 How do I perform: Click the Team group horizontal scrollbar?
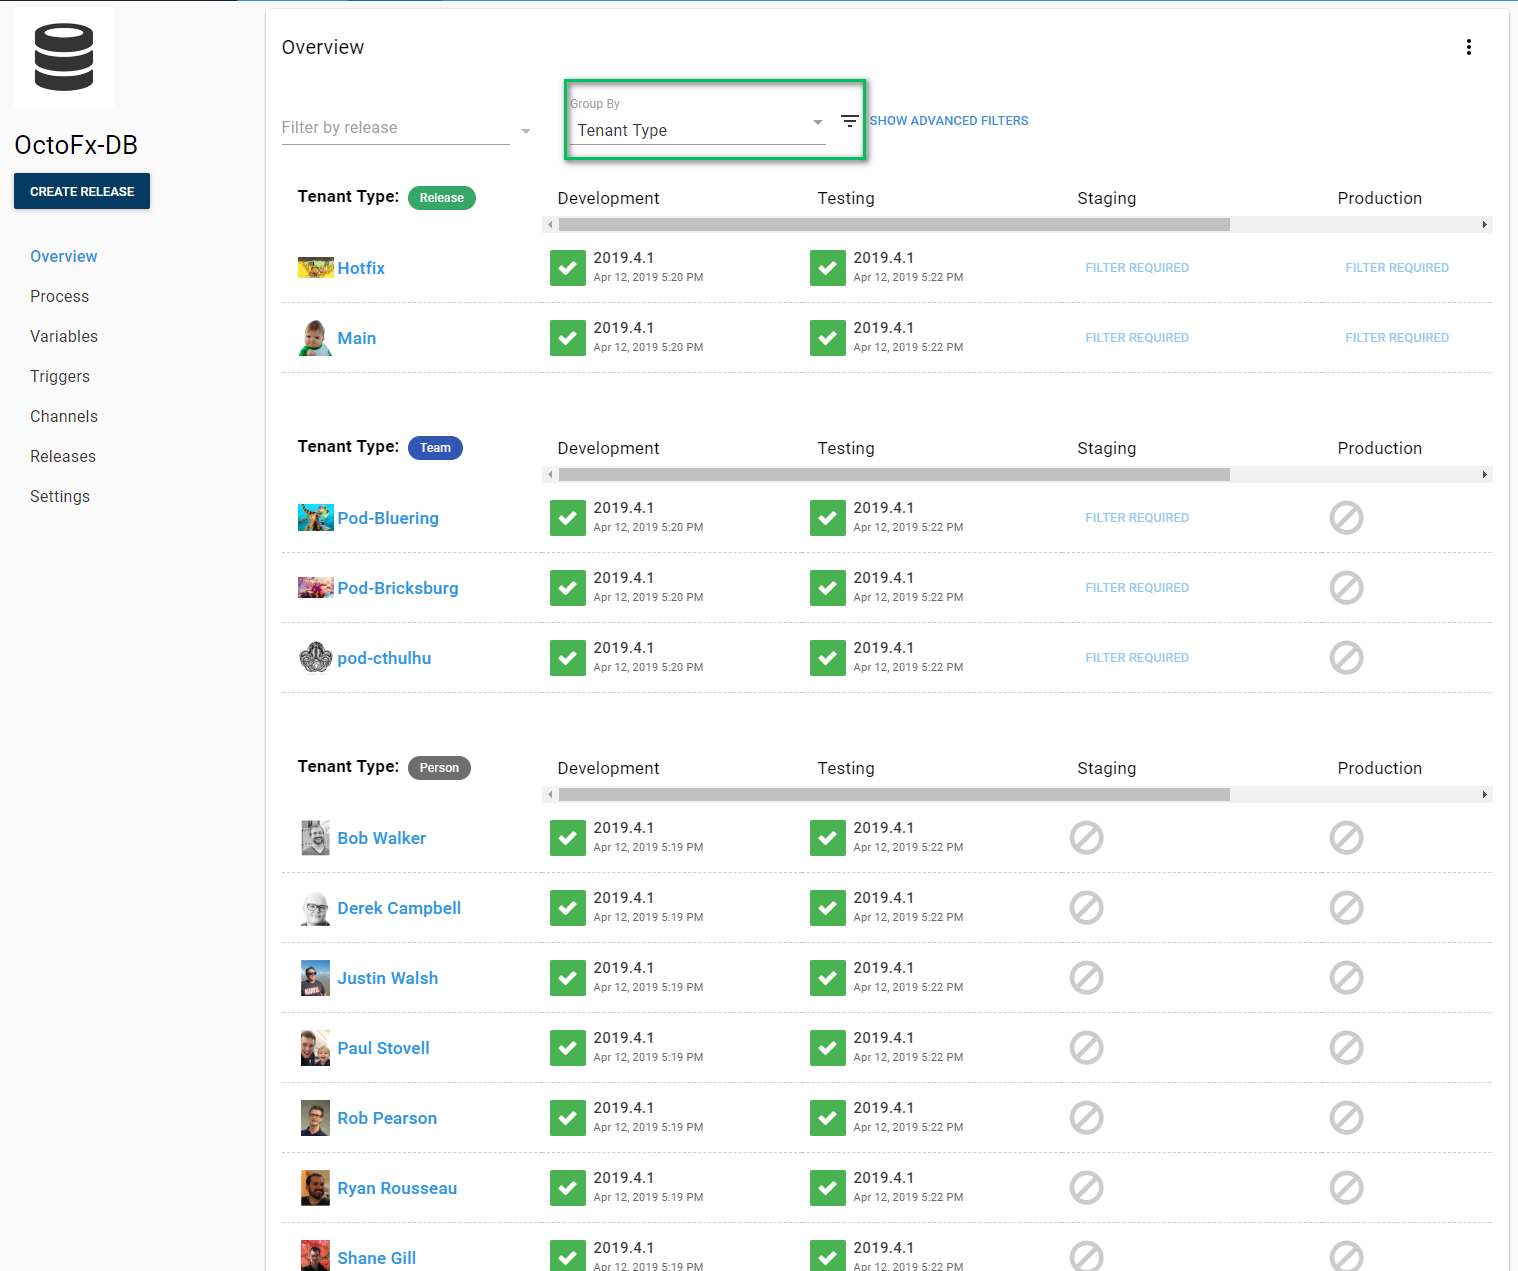tap(893, 475)
